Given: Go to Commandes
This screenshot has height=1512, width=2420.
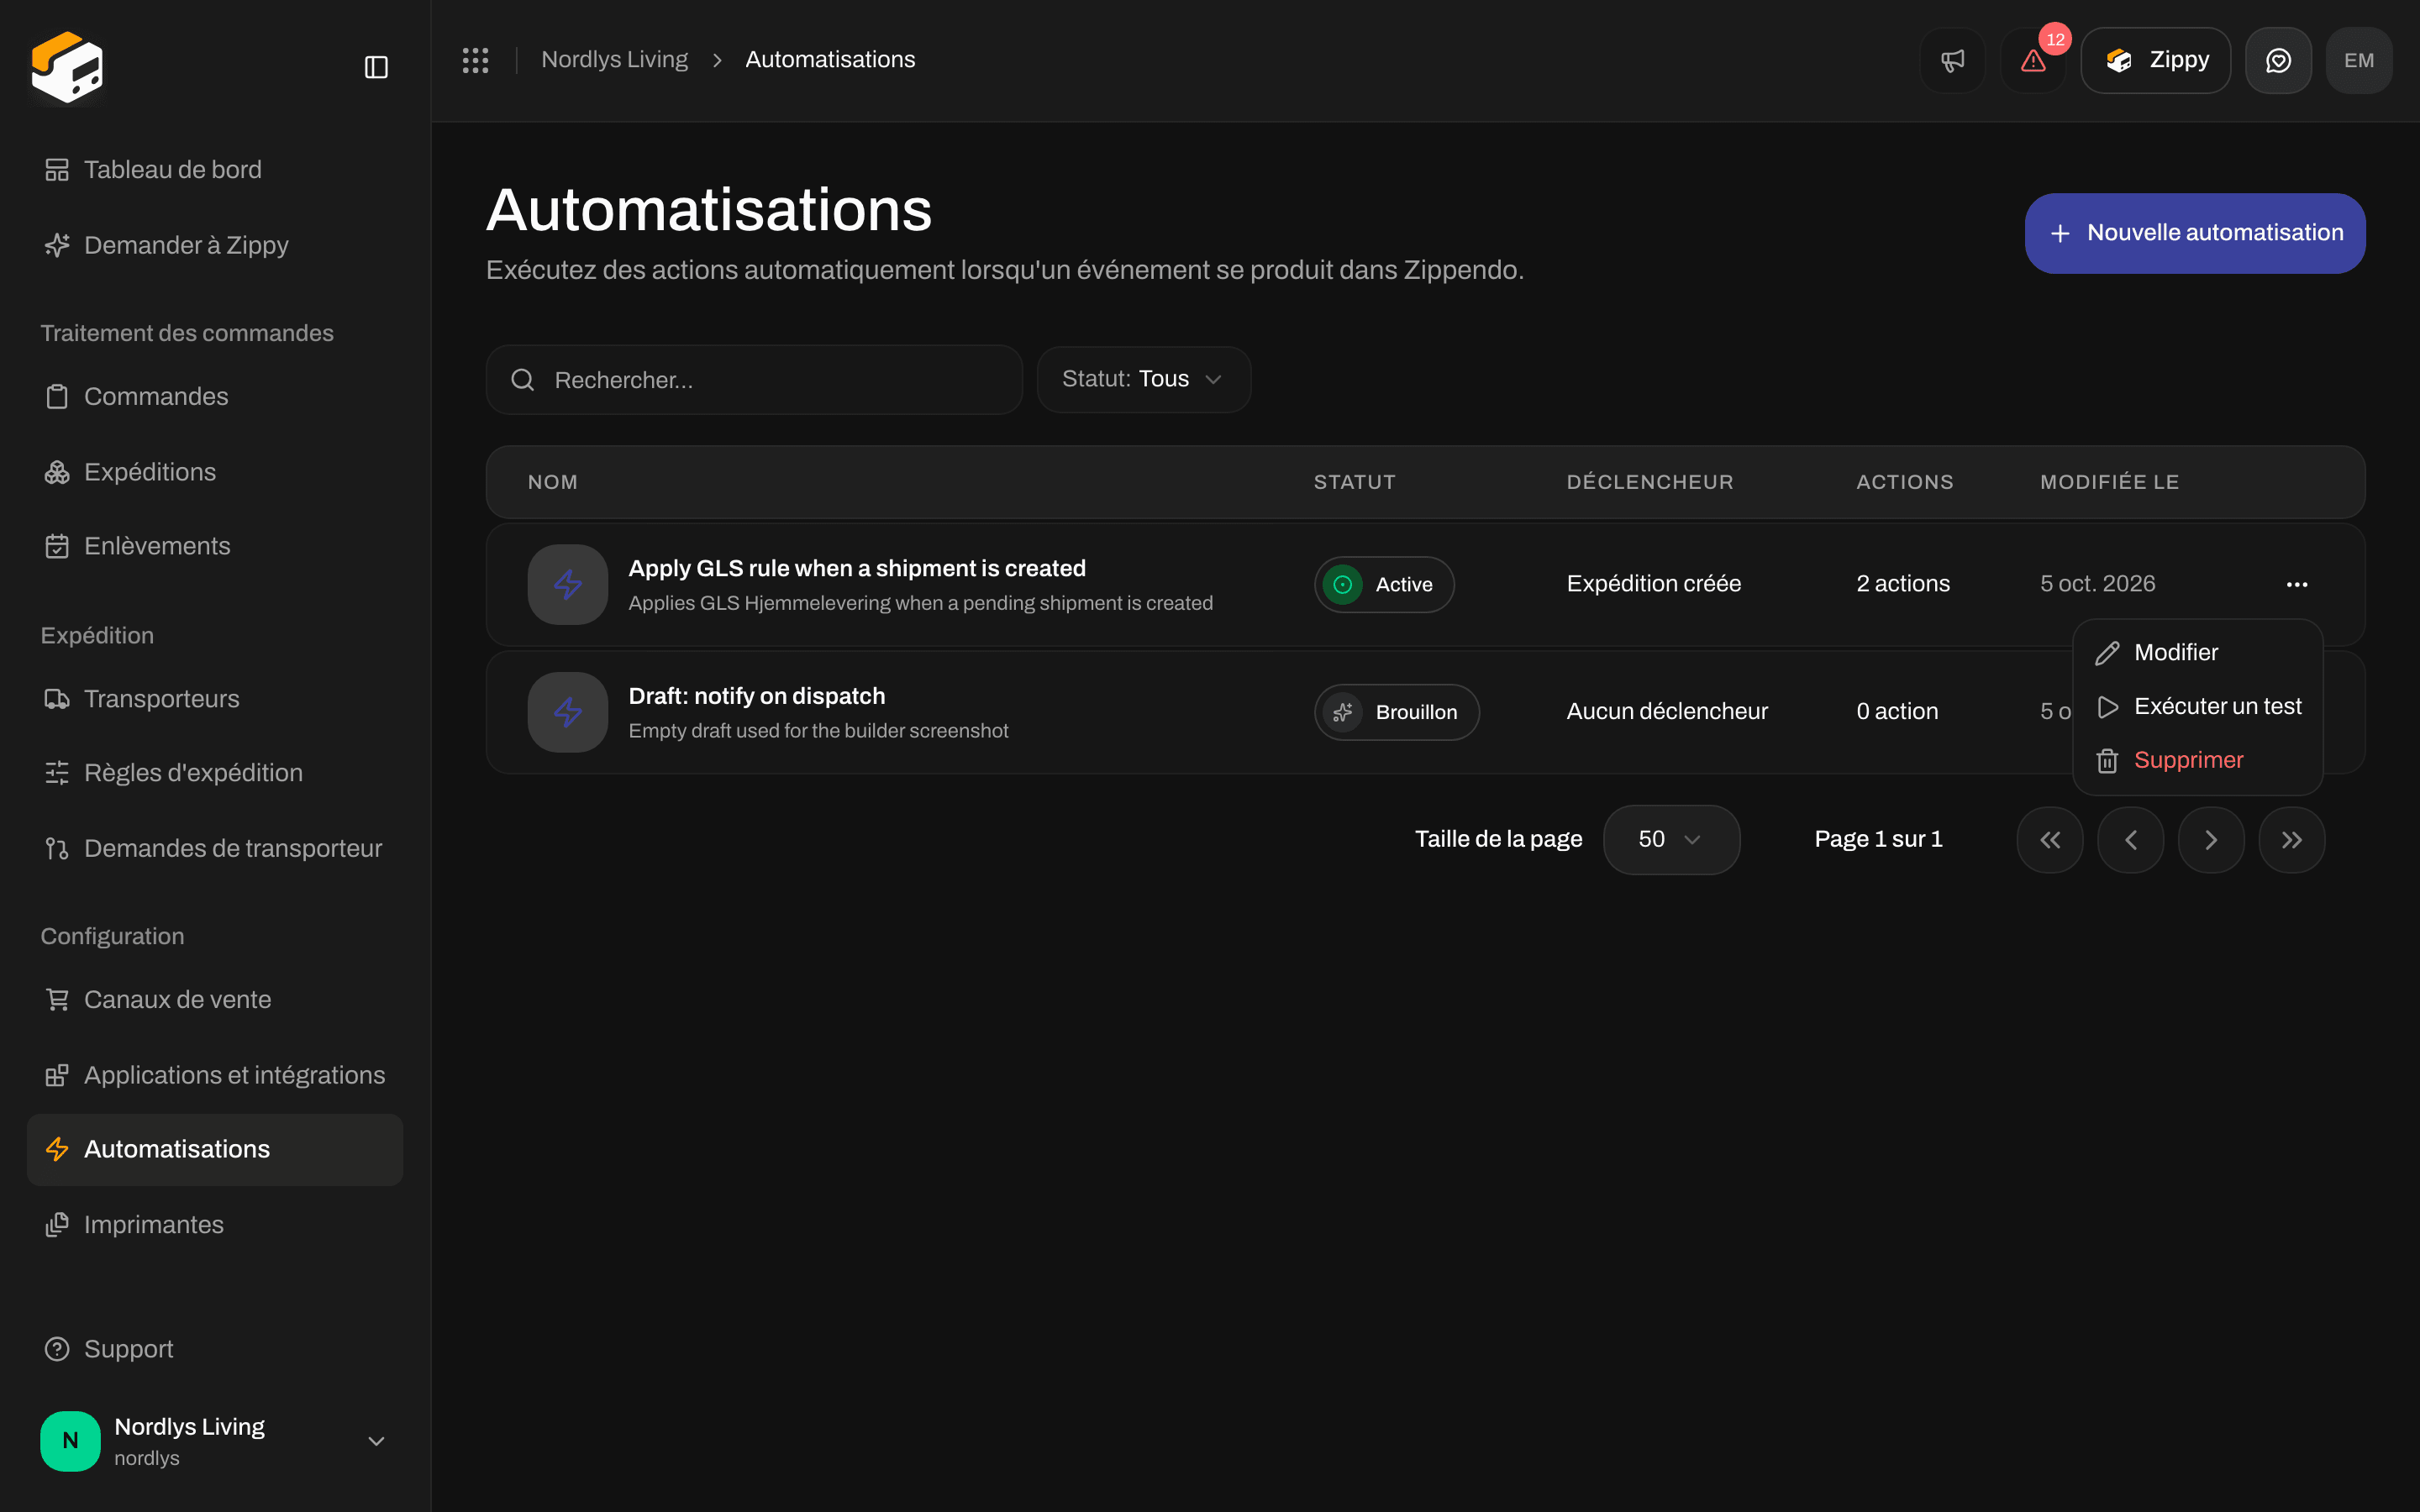Looking at the screenshot, I should pyautogui.click(x=215, y=397).
